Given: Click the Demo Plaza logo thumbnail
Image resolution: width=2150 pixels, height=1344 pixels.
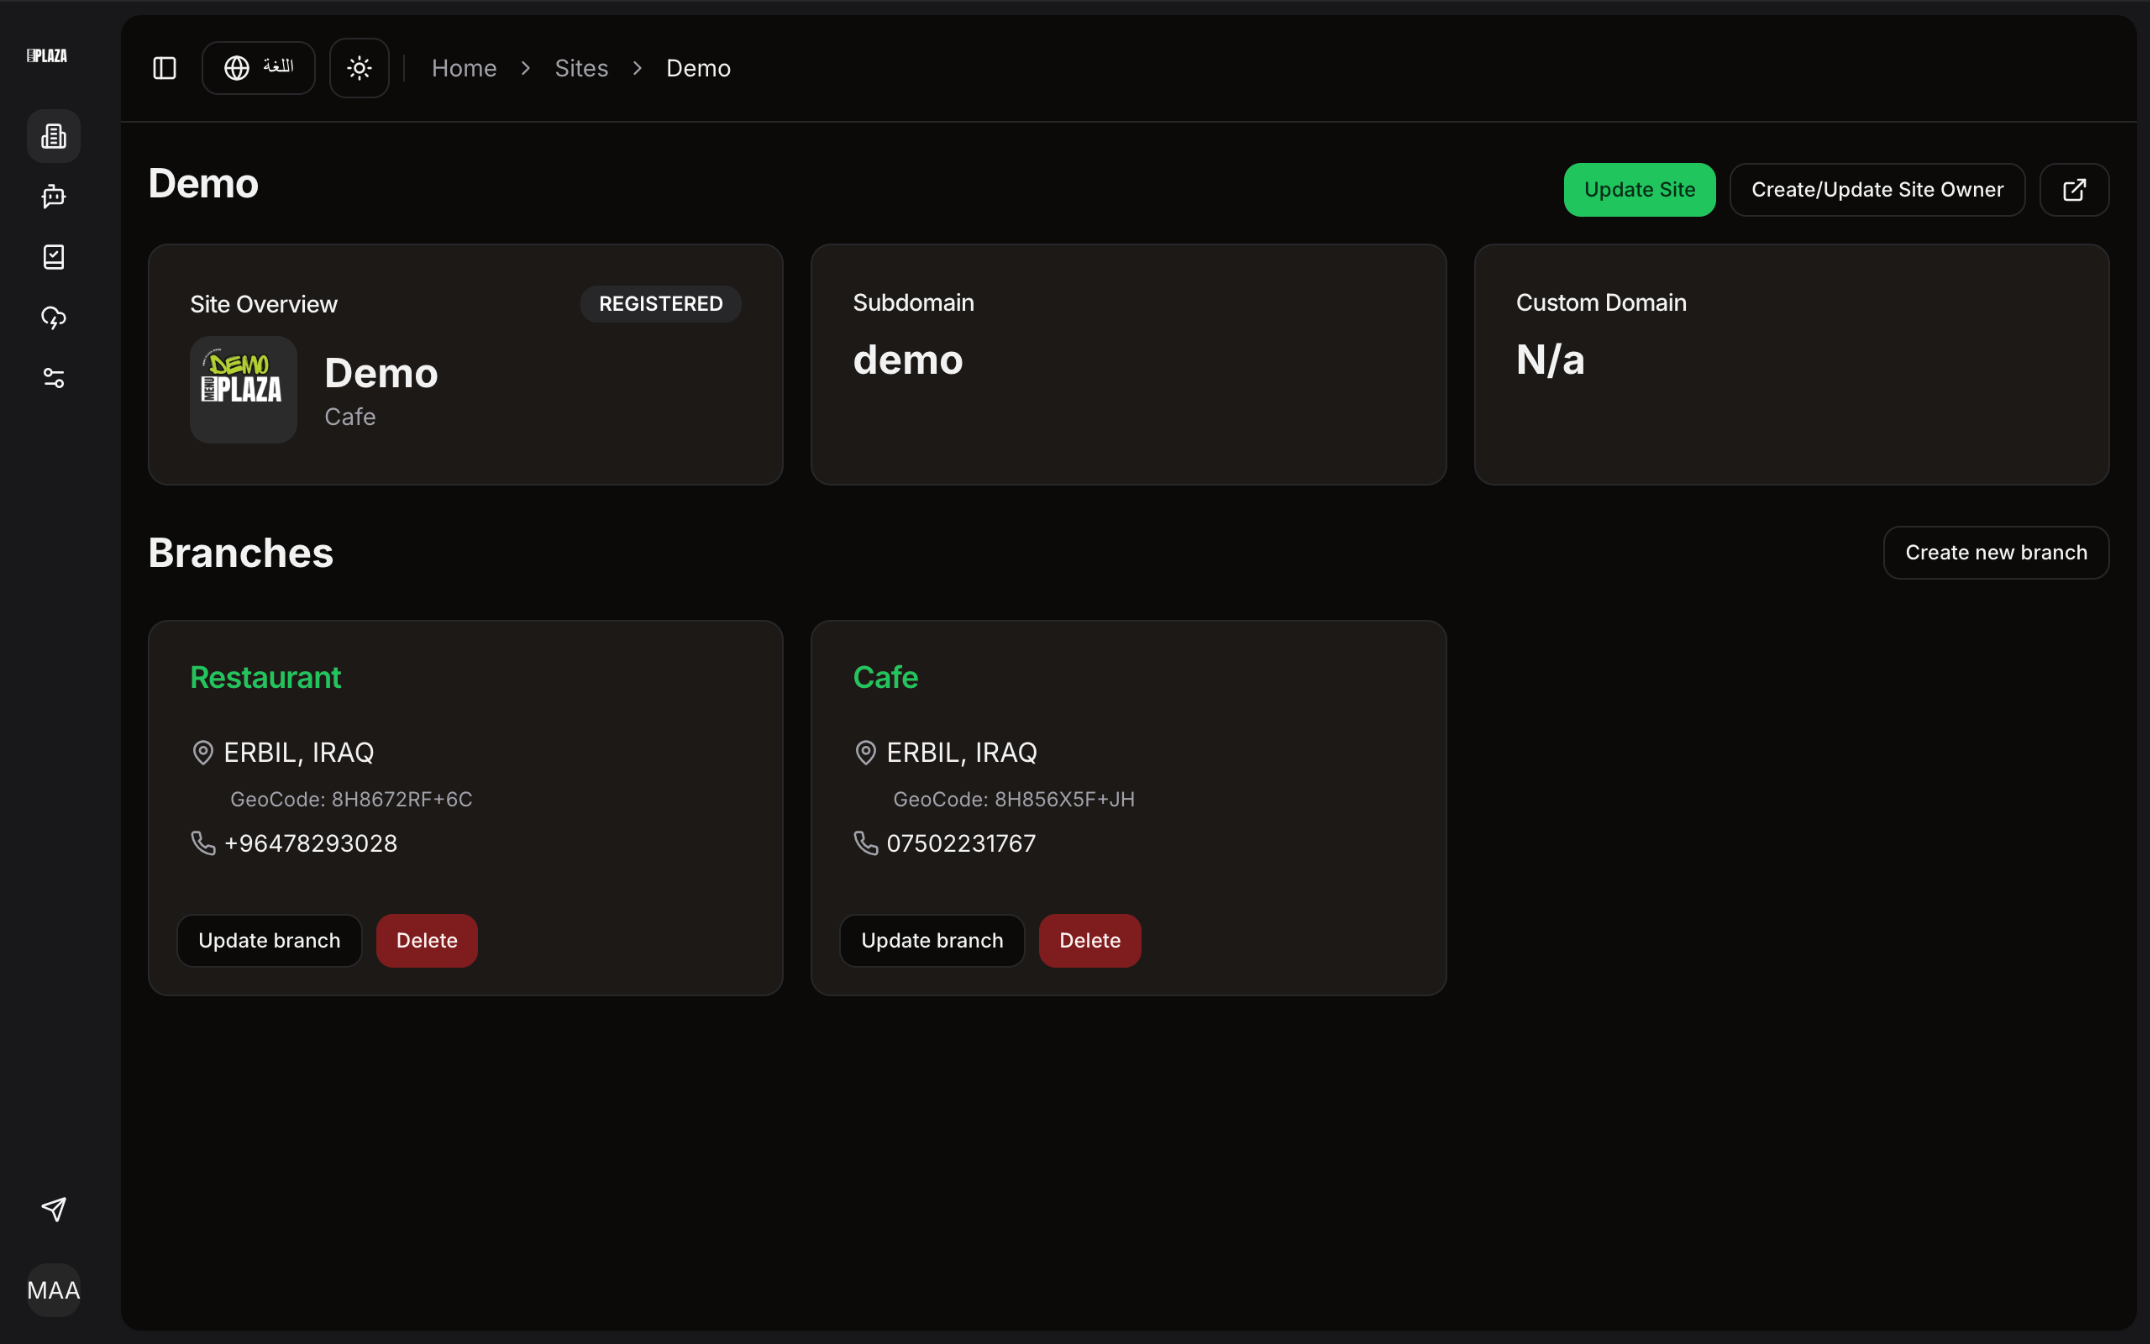Looking at the screenshot, I should click(x=244, y=389).
